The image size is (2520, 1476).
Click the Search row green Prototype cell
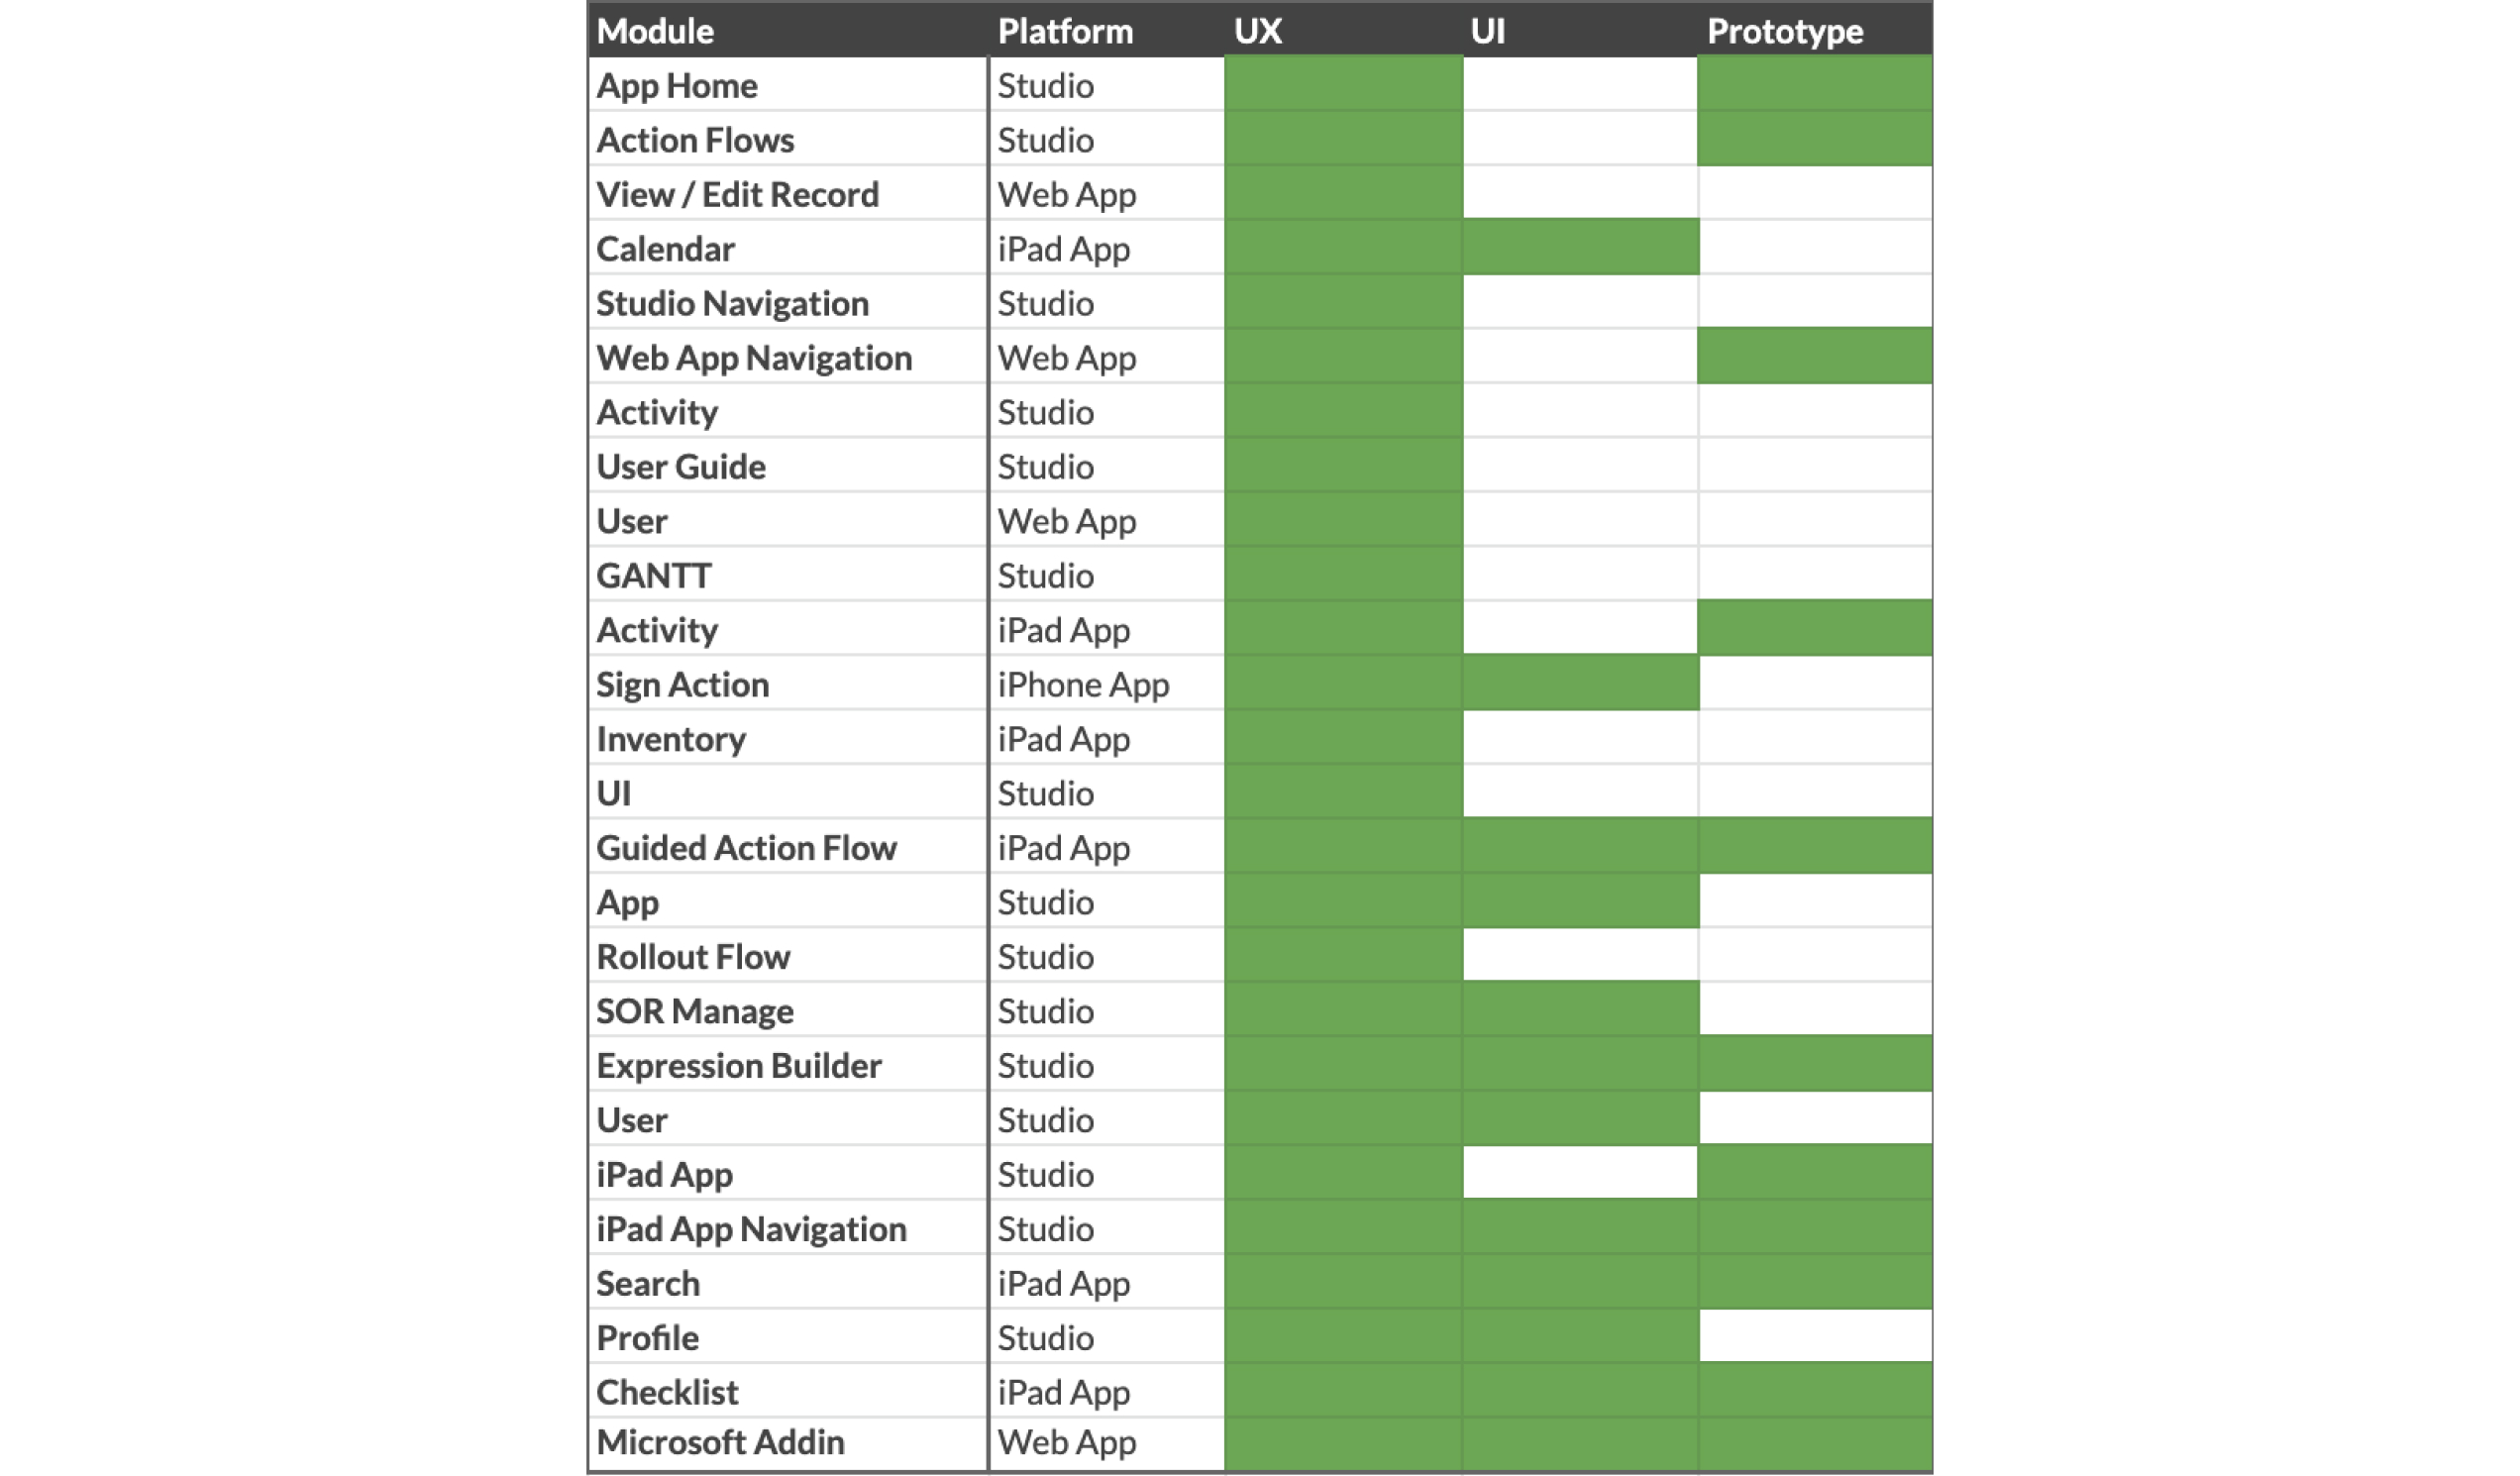[x=1815, y=1282]
